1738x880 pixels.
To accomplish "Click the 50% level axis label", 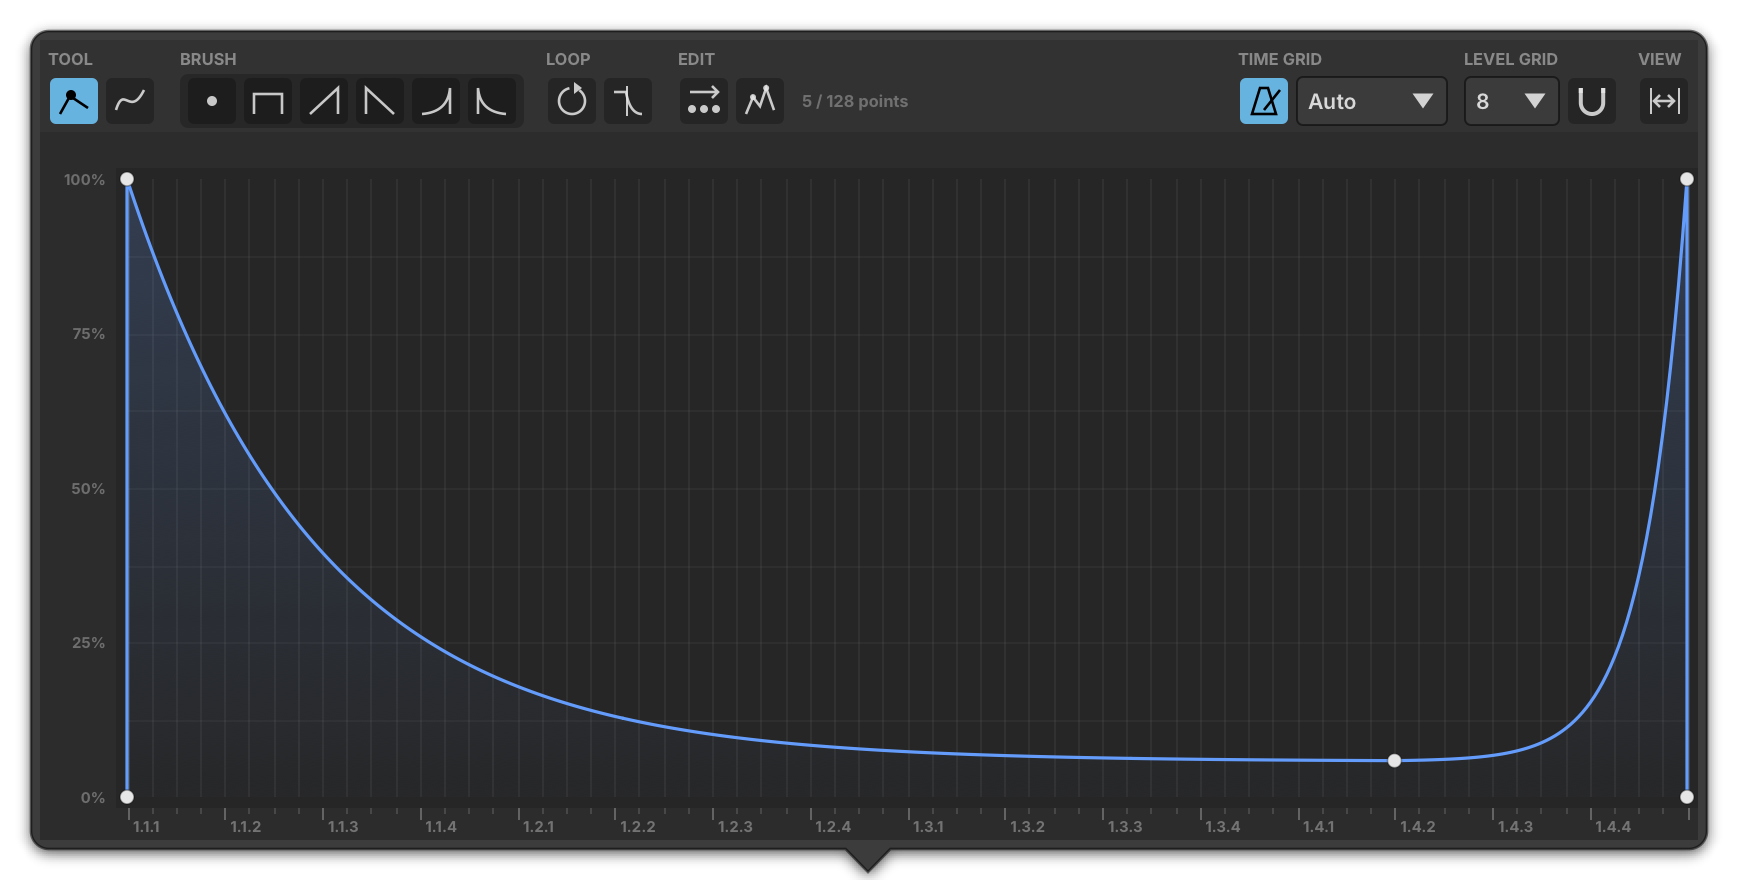I will [x=88, y=488].
